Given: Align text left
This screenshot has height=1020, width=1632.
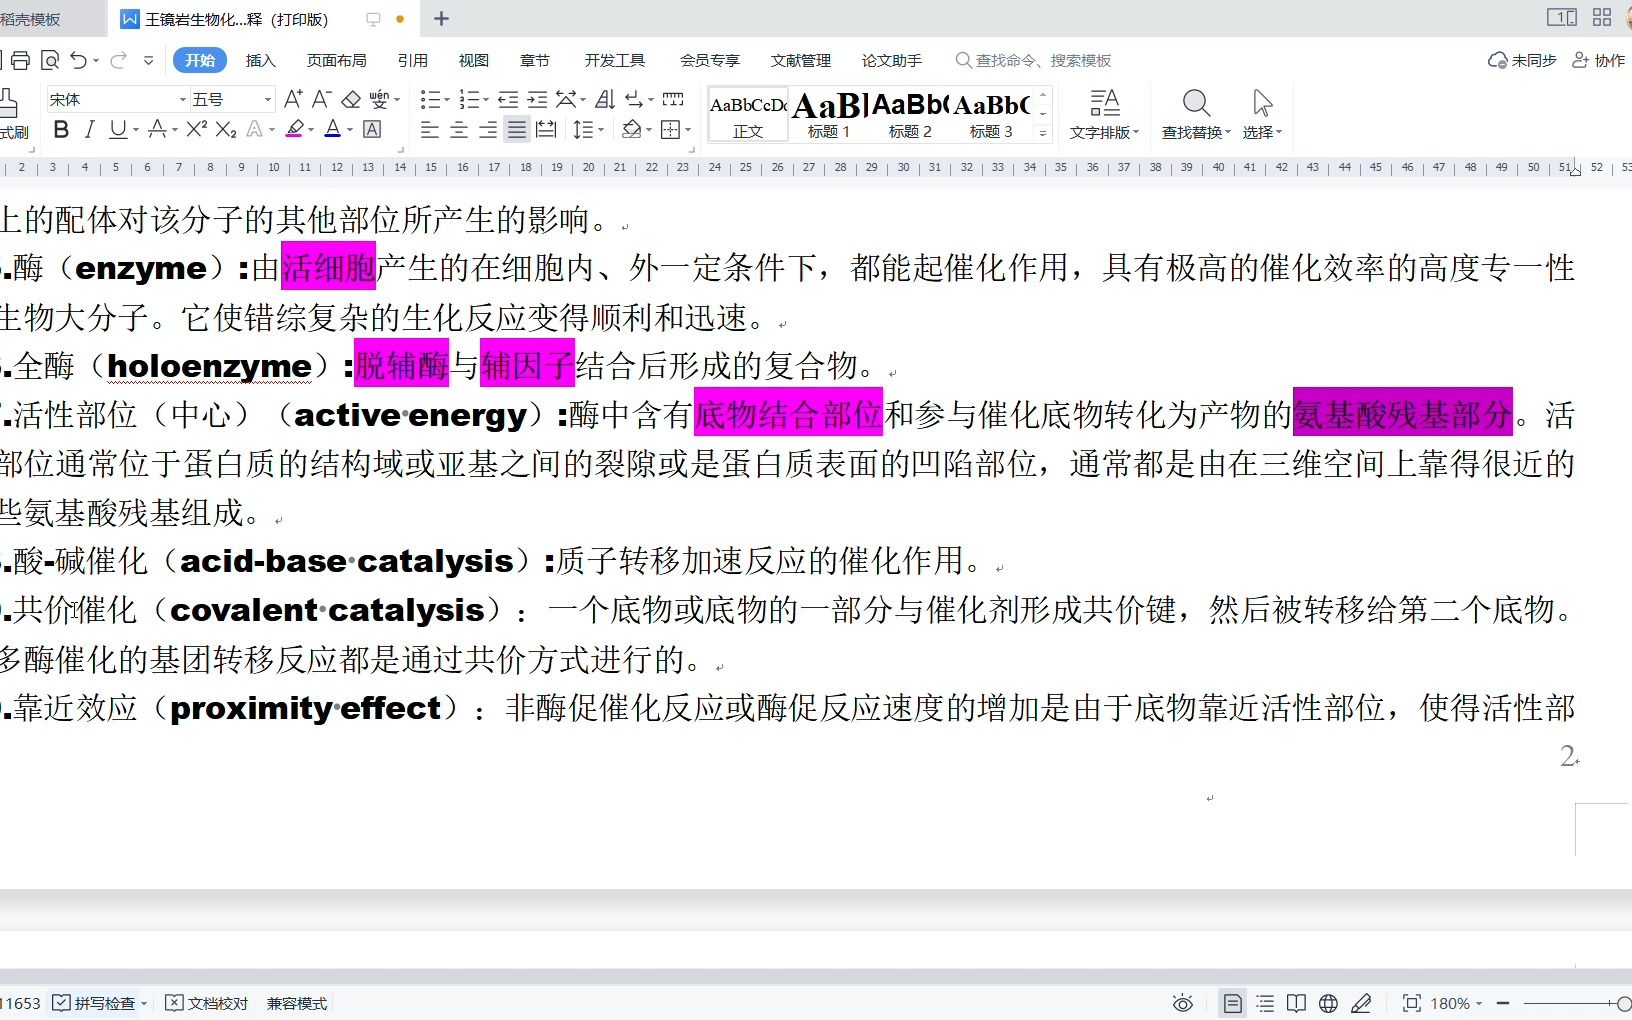Looking at the screenshot, I should [430, 129].
